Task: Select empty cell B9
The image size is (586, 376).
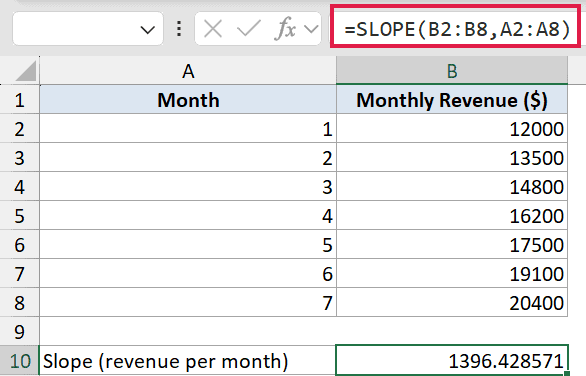Action: tap(452, 332)
